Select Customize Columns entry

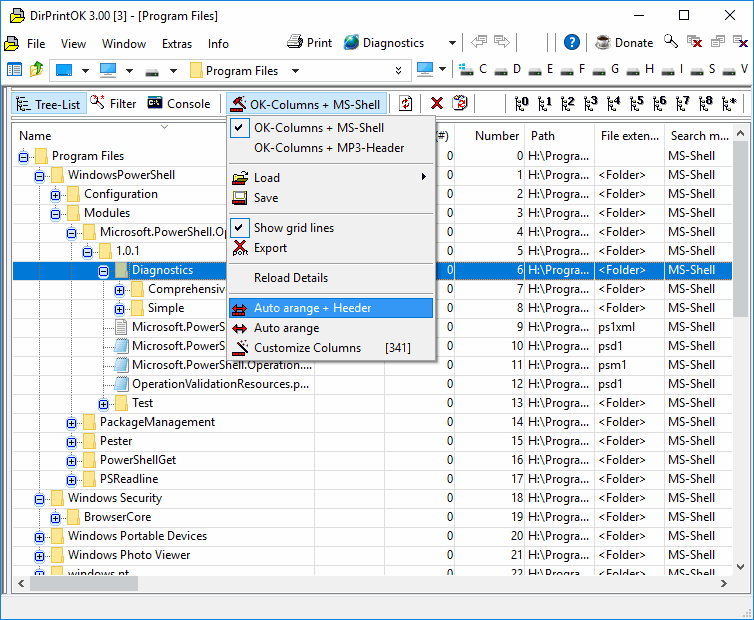pos(331,348)
